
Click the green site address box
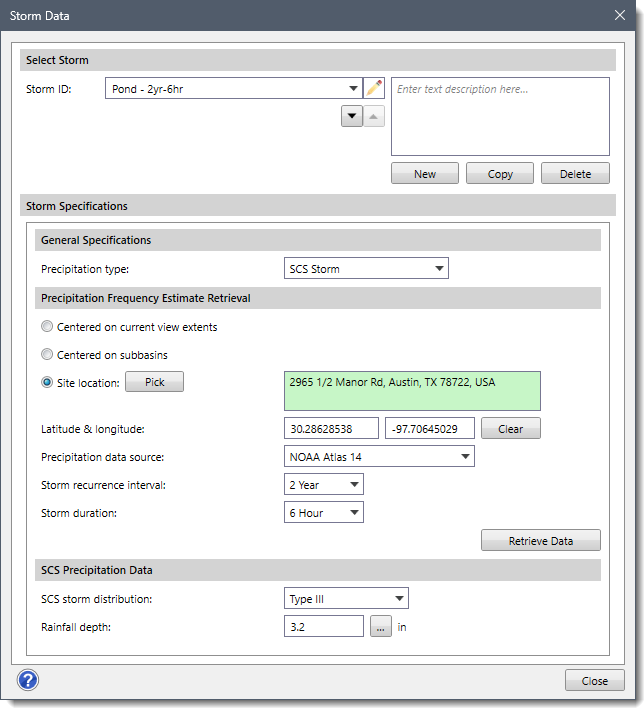412,391
